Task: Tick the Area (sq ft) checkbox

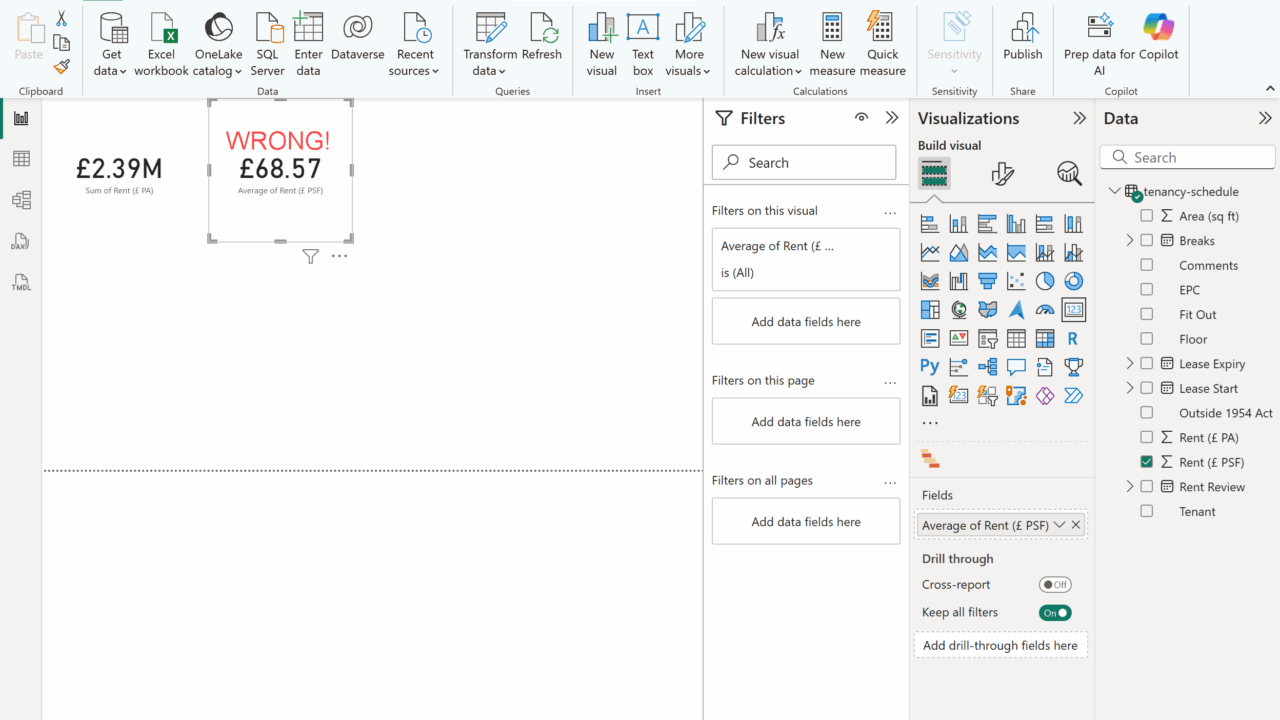Action: point(1147,216)
